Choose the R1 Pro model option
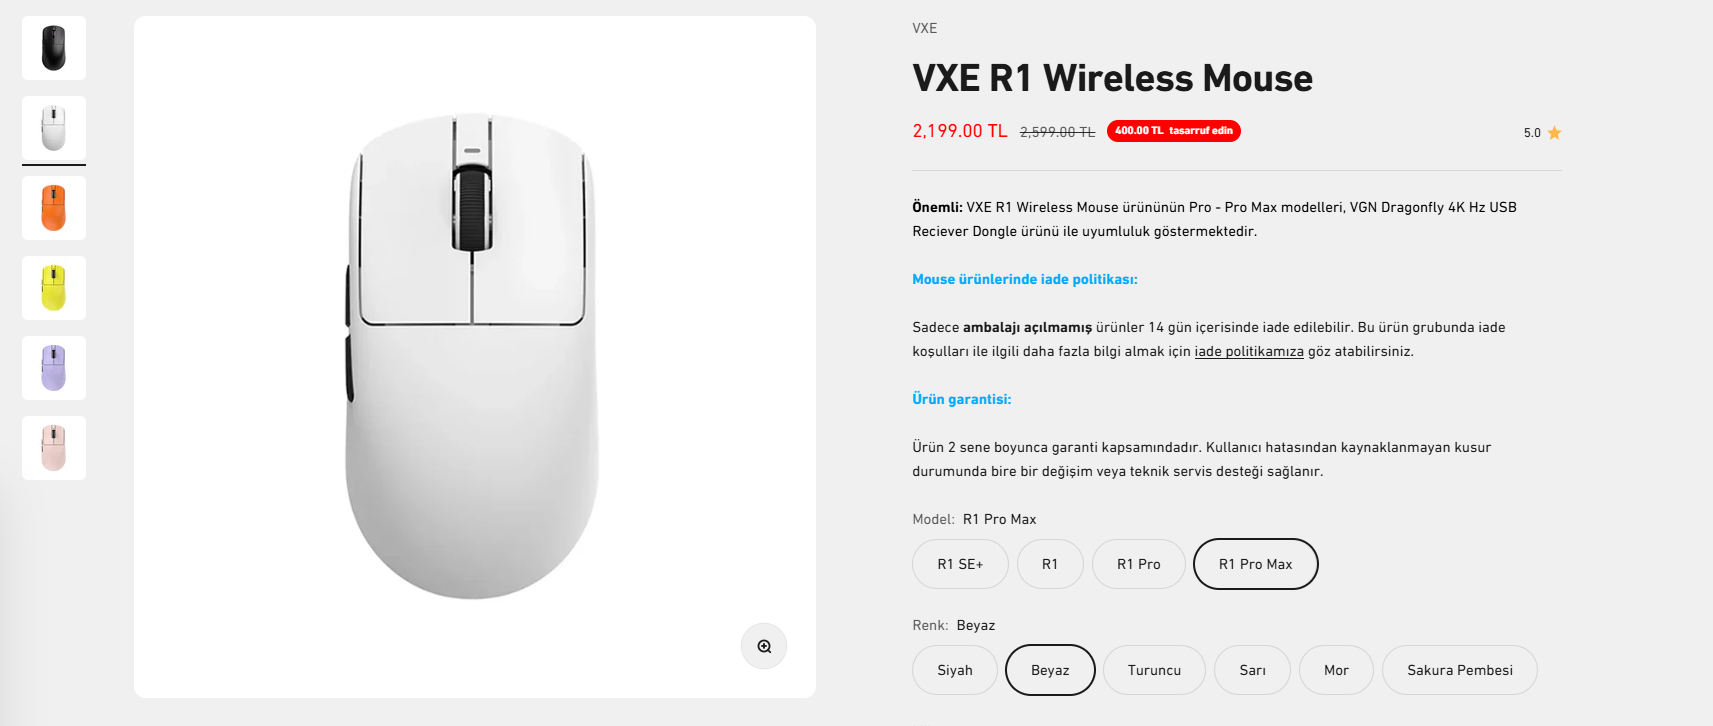The height and width of the screenshot is (726, 1713). (x=1139, y=564)
